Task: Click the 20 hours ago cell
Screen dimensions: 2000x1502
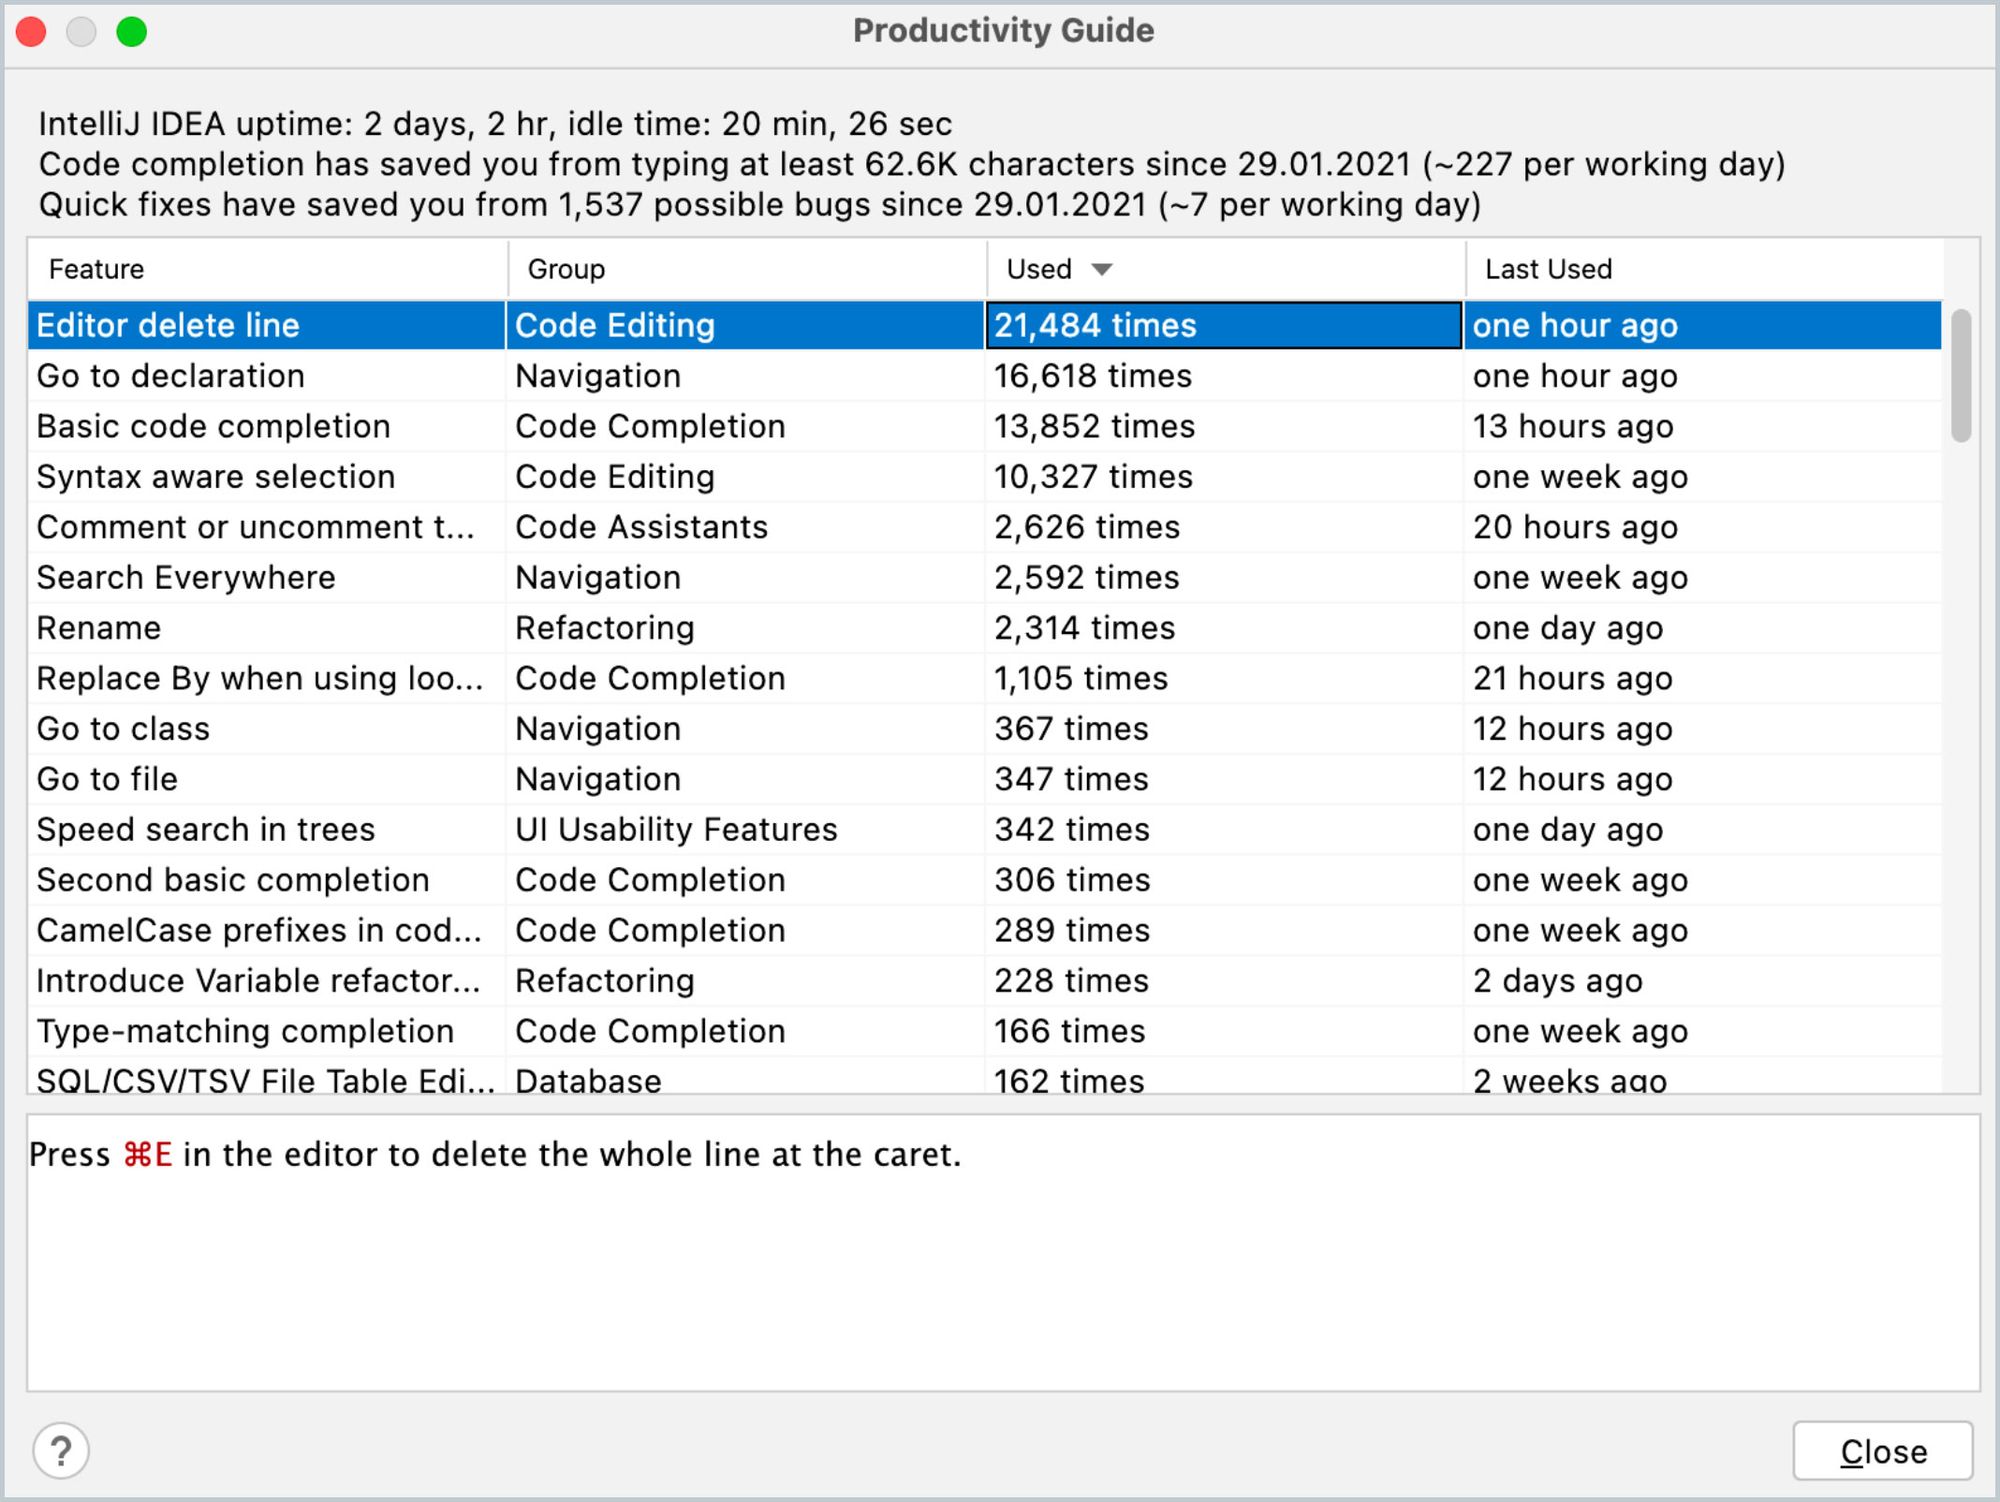Action: [x=1704, y=527]
